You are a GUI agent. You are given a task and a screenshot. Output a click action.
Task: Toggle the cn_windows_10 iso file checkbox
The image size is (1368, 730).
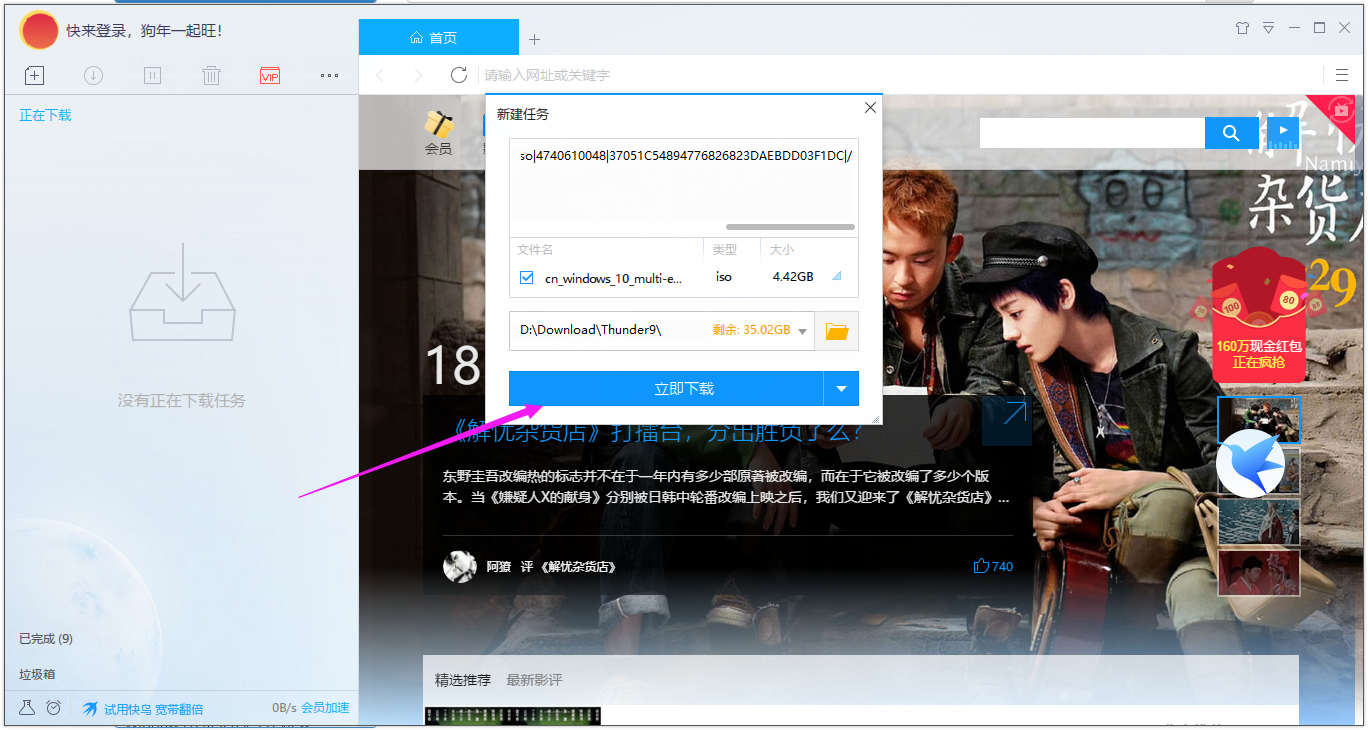point(527,278)
